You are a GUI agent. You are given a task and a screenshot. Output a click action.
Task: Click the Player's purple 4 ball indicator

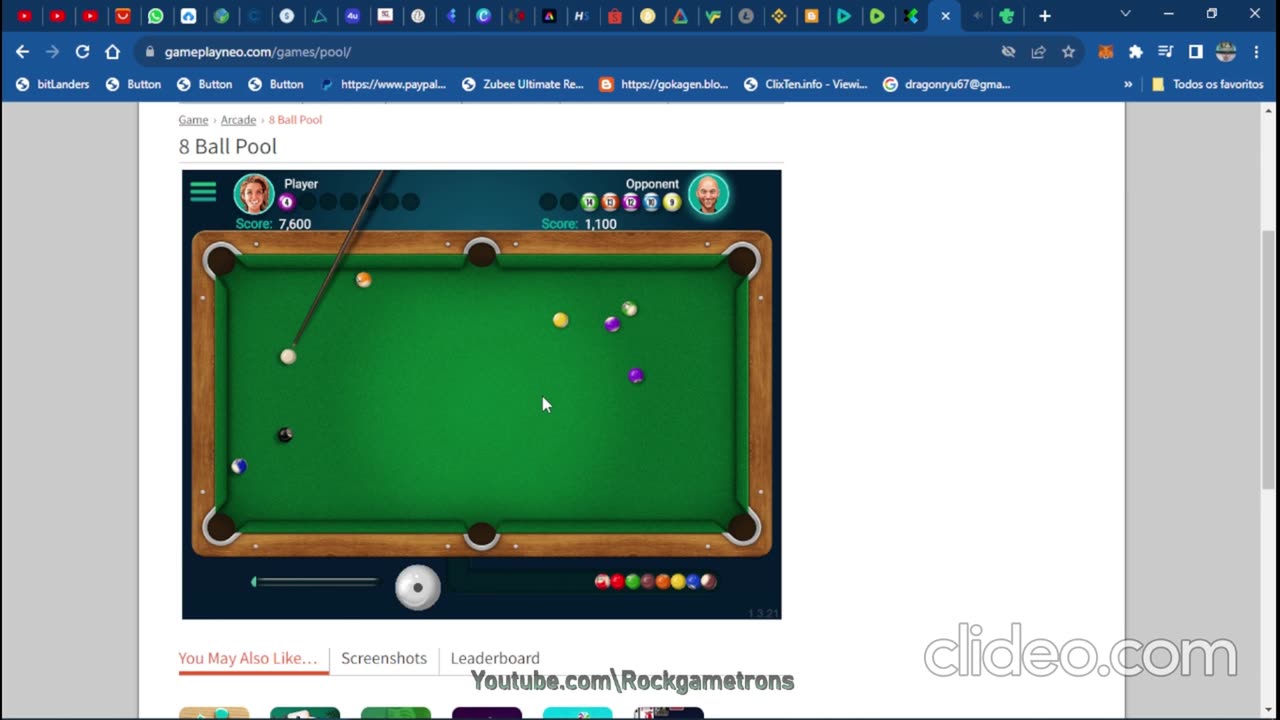pos(287,202)
